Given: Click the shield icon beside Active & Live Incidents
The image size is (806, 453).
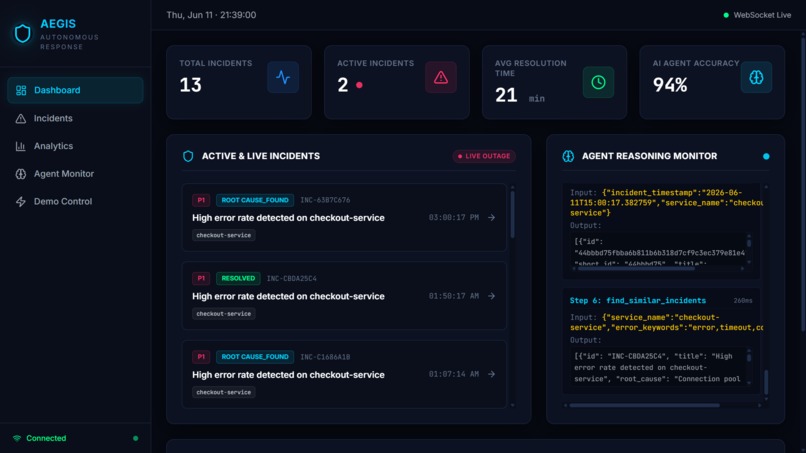Looking at the screenshot, I should click(x=188, y=156).
